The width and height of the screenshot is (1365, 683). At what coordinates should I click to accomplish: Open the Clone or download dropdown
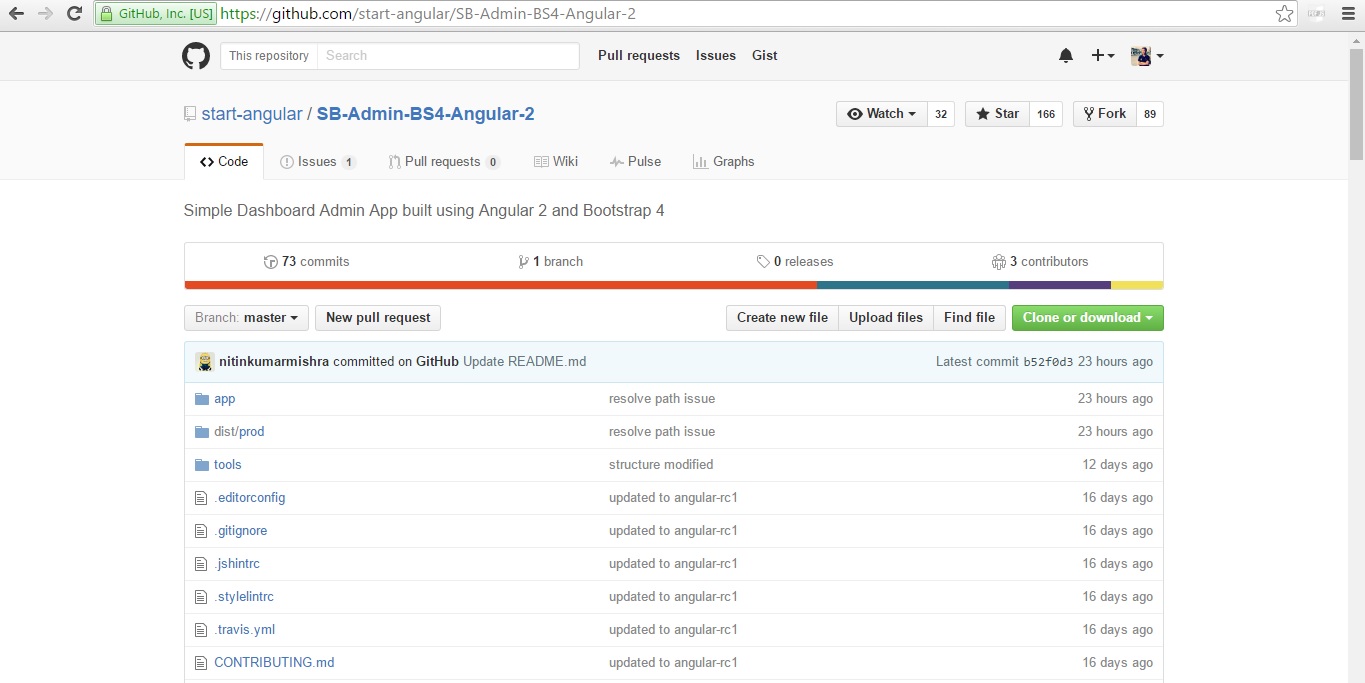1087,317
